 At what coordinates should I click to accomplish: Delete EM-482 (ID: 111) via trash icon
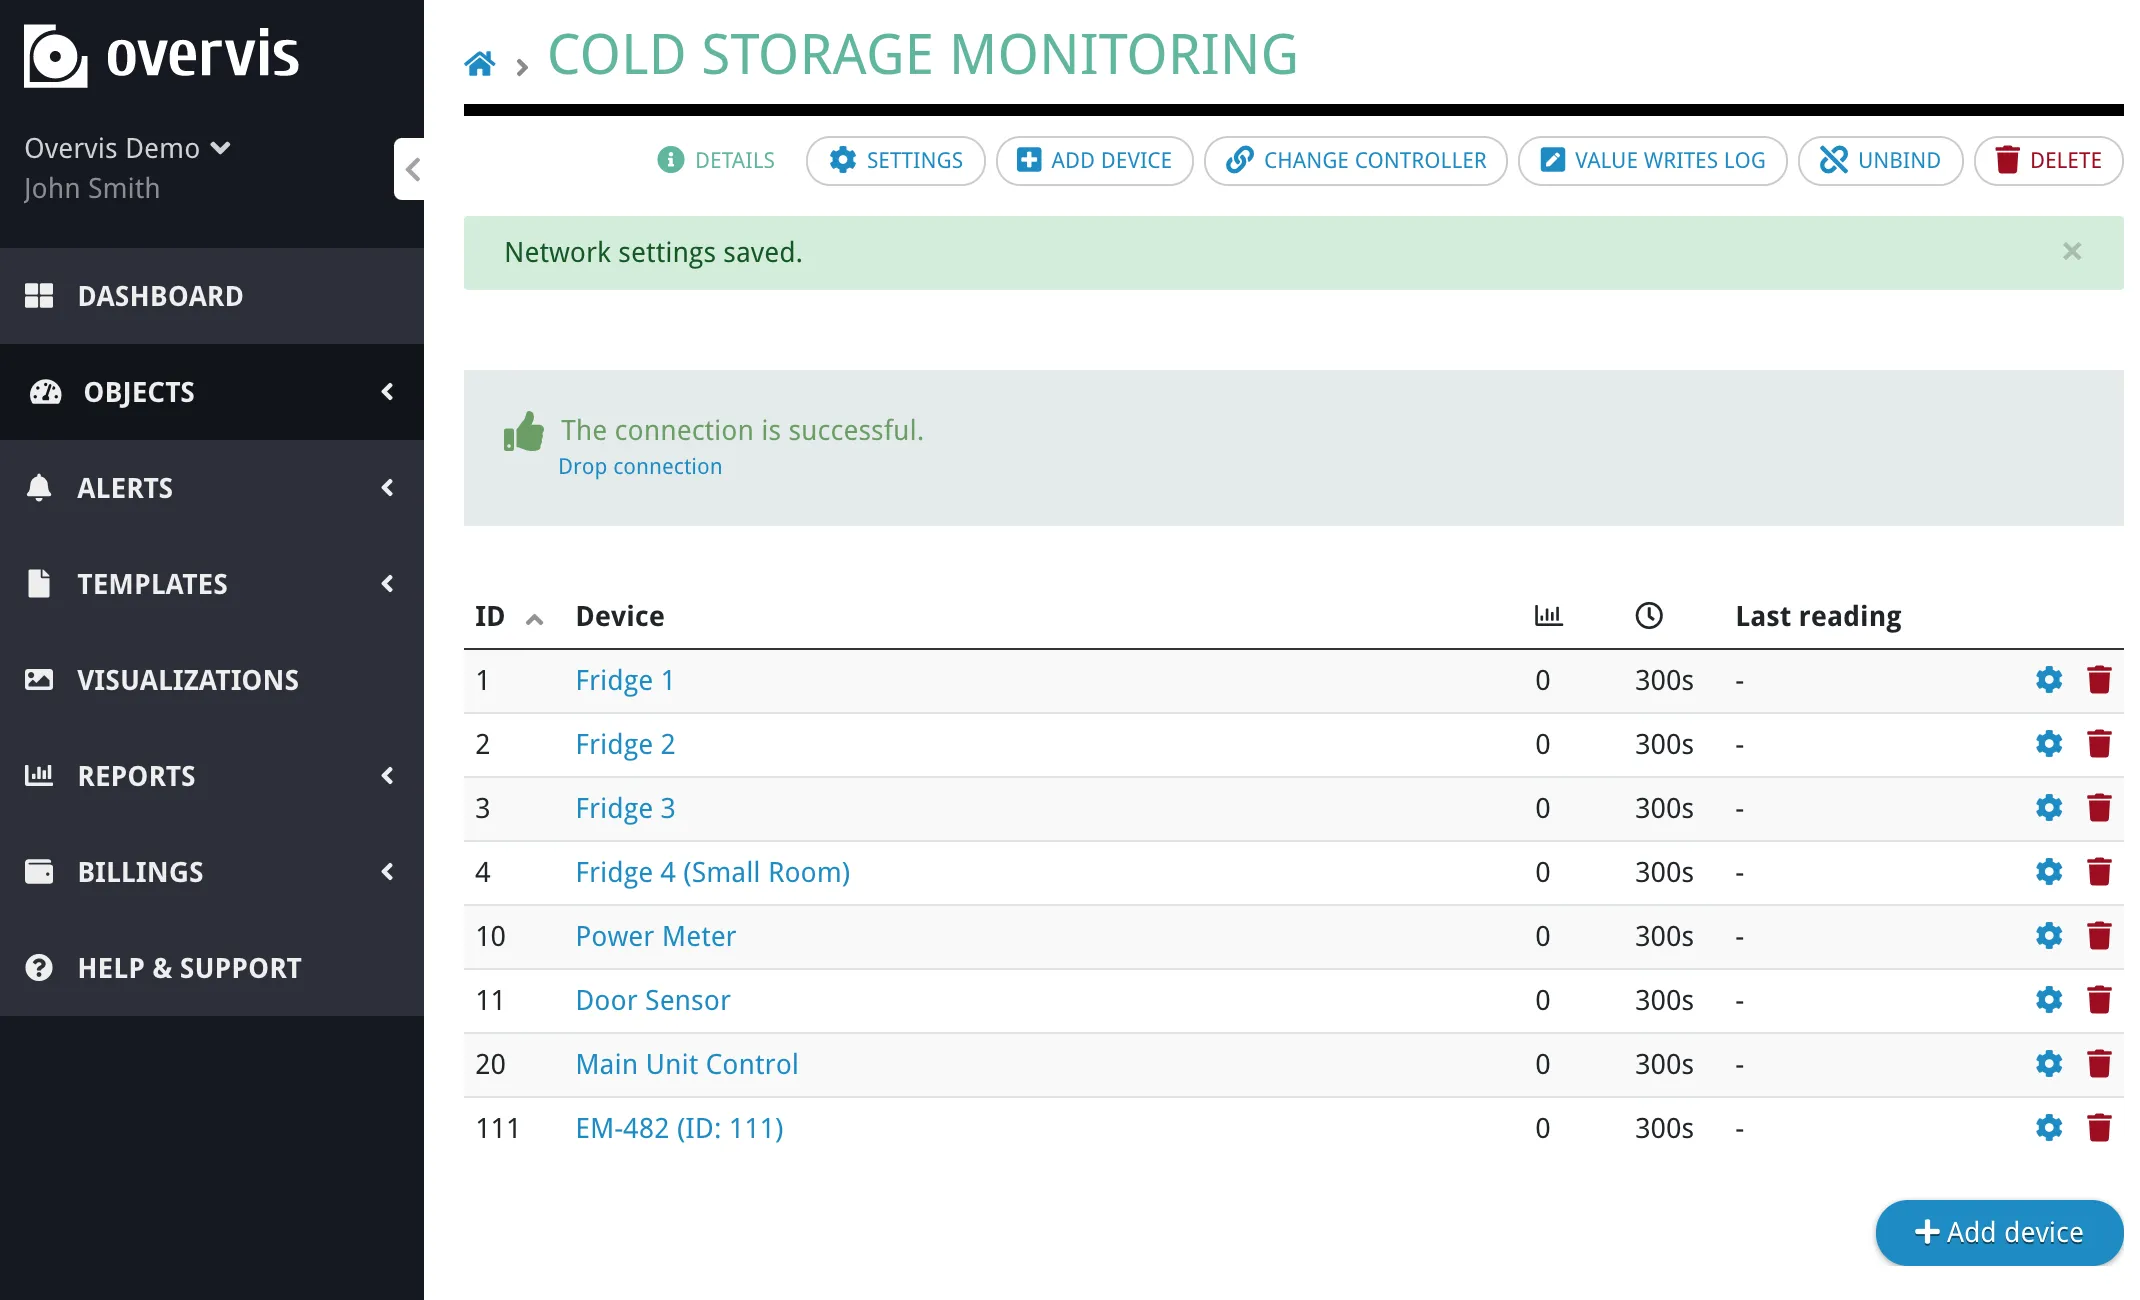[x=2099, y=1128]
